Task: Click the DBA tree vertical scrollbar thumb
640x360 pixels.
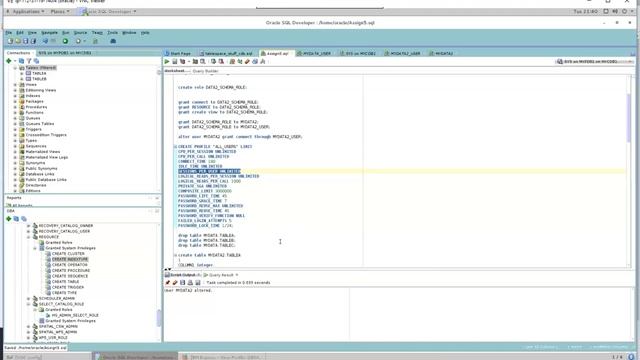Action: 159,318
